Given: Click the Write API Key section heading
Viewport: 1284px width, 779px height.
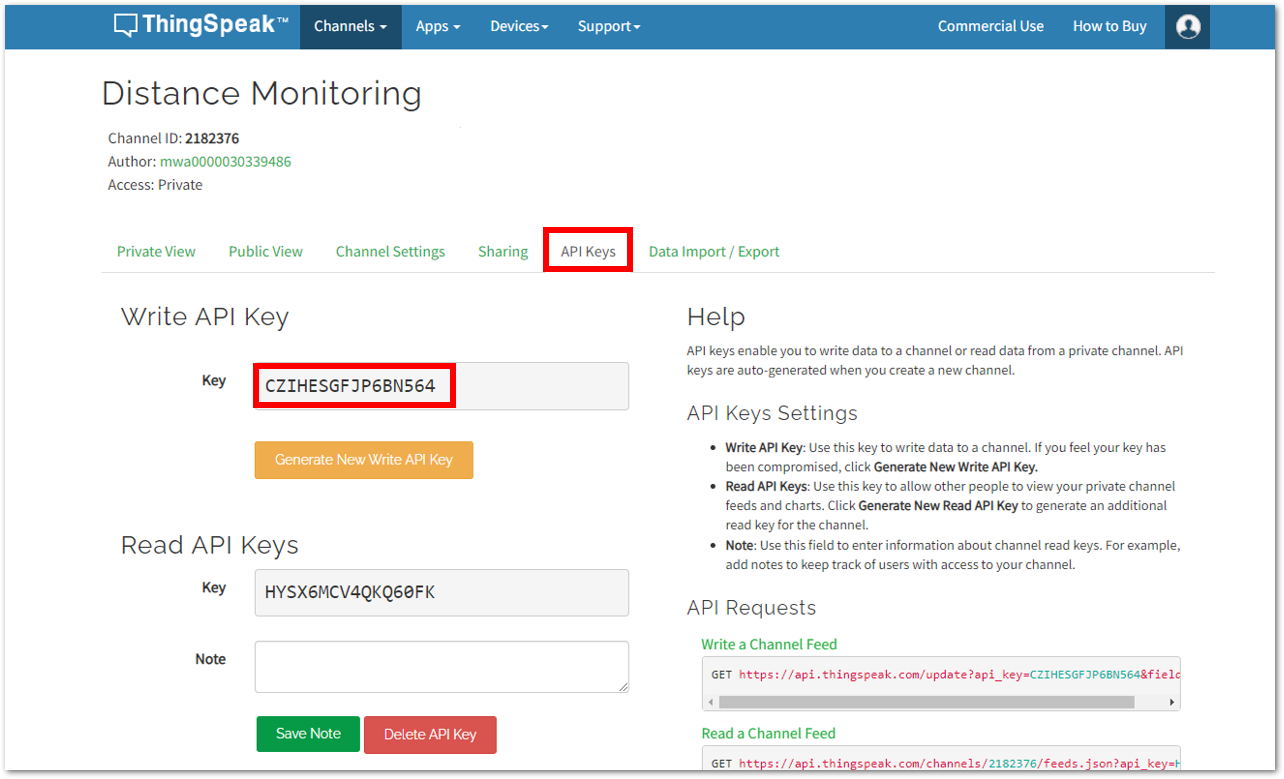Looking at the screenshot, I should (205, 317).
